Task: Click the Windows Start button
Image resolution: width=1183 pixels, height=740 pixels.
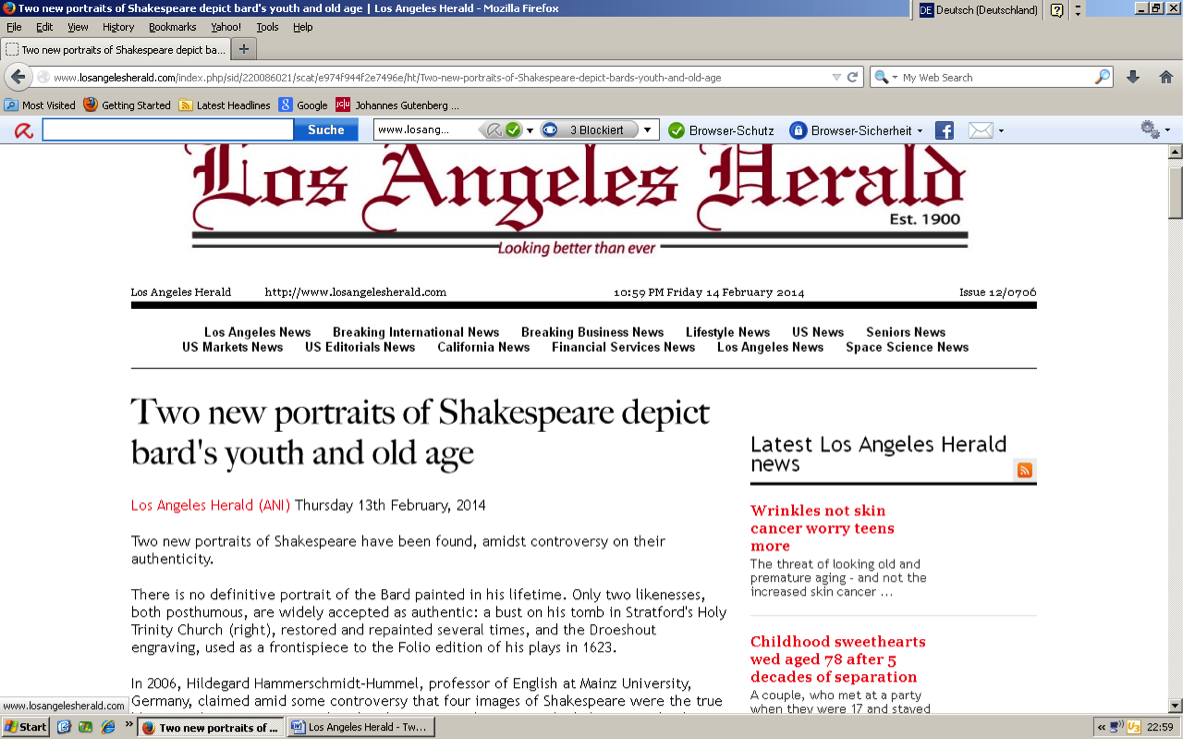Action: (x=26, y=727)
